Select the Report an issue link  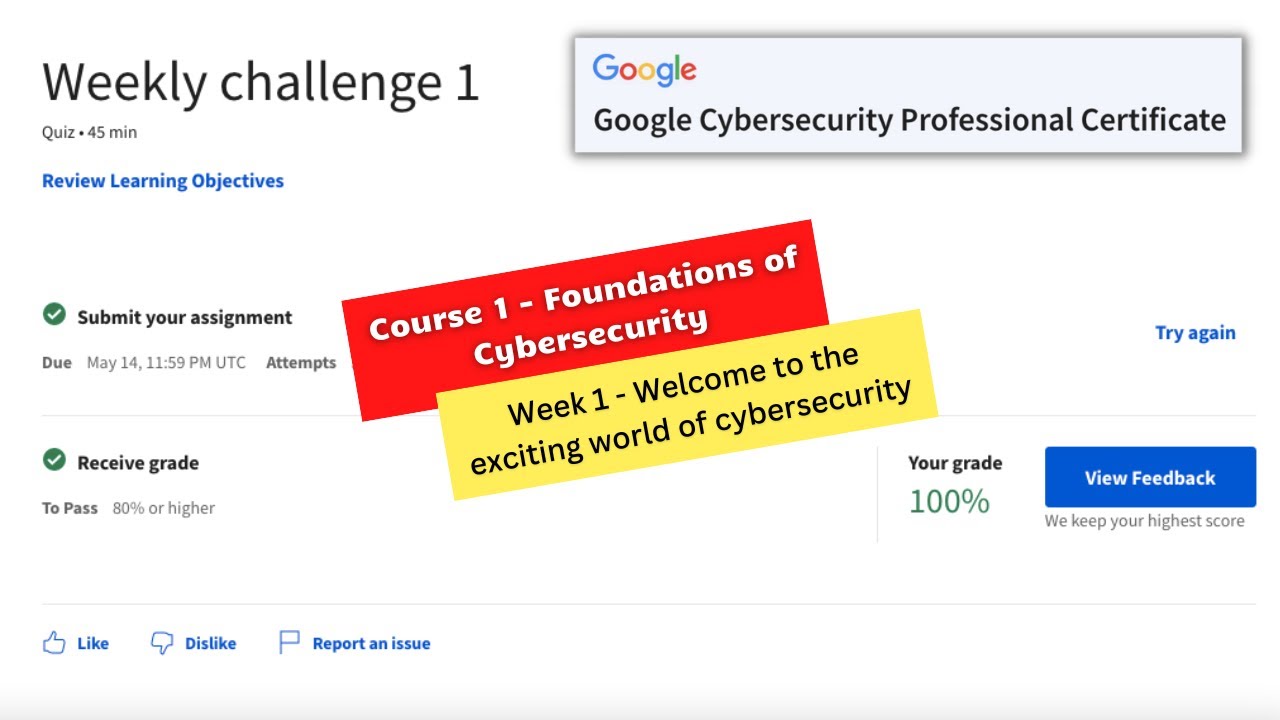[x=371, y=644]
